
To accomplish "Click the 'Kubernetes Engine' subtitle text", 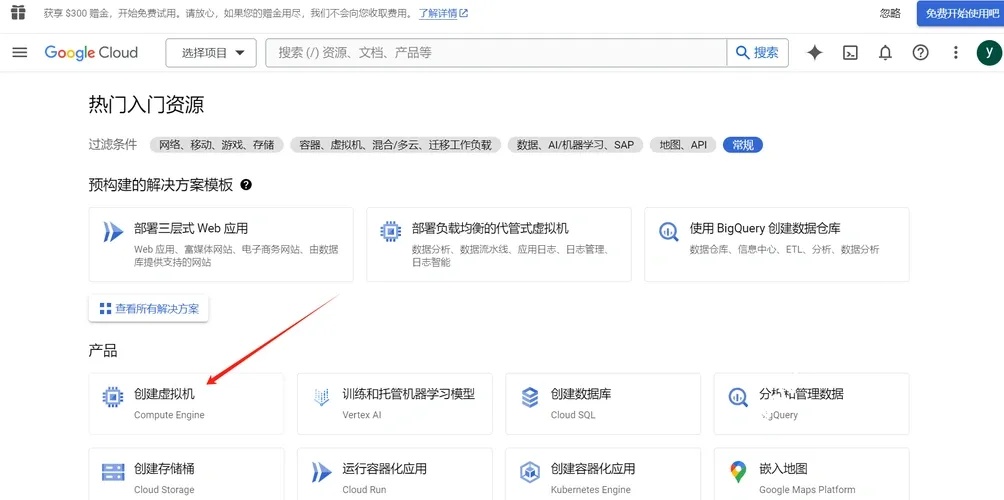I will tap(591, 490).
